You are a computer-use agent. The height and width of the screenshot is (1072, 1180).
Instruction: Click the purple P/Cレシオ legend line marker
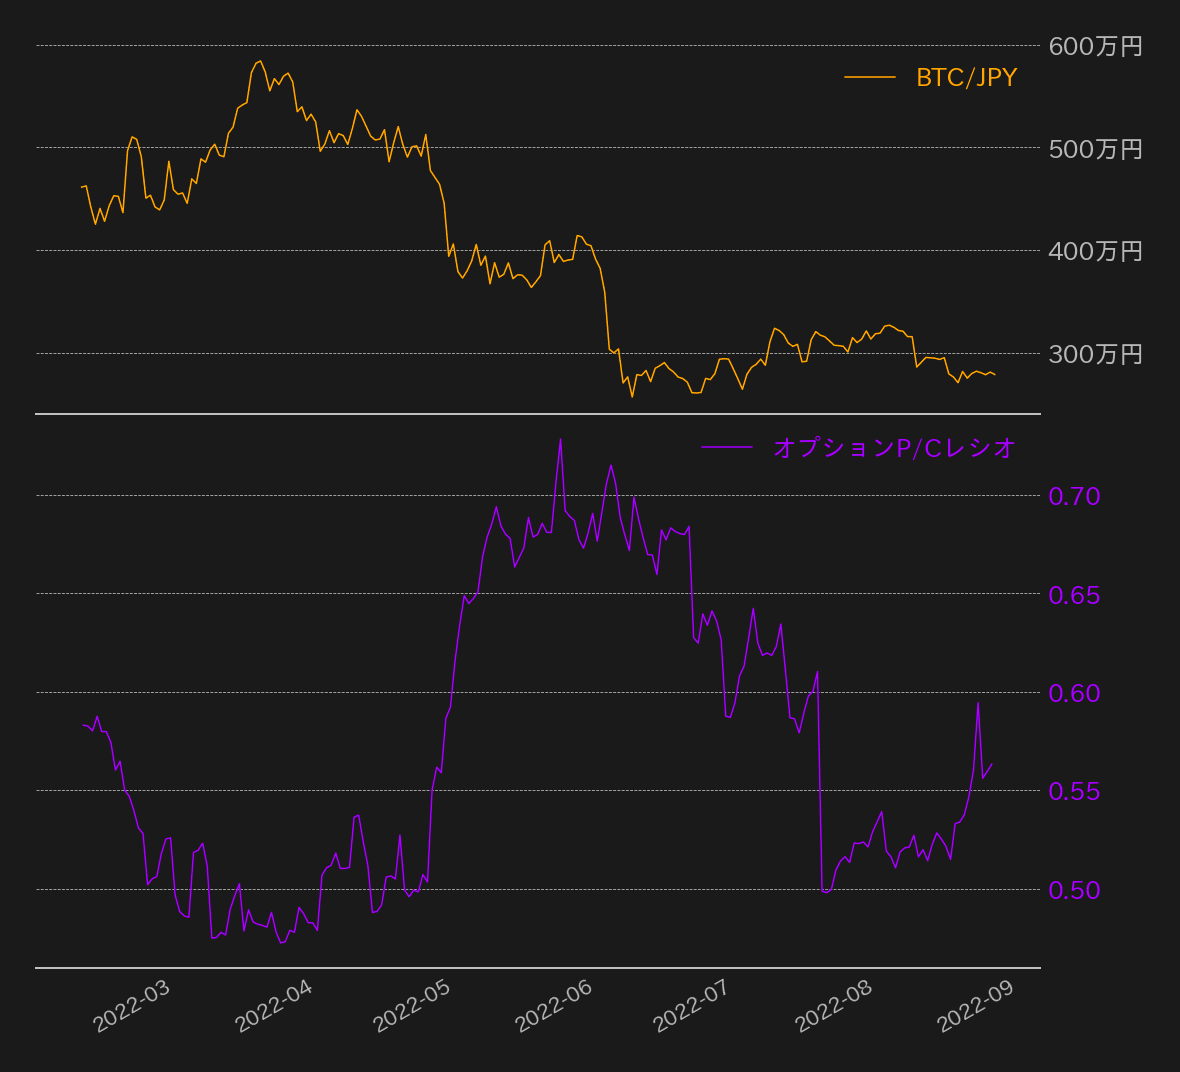[x=728, y=447]
